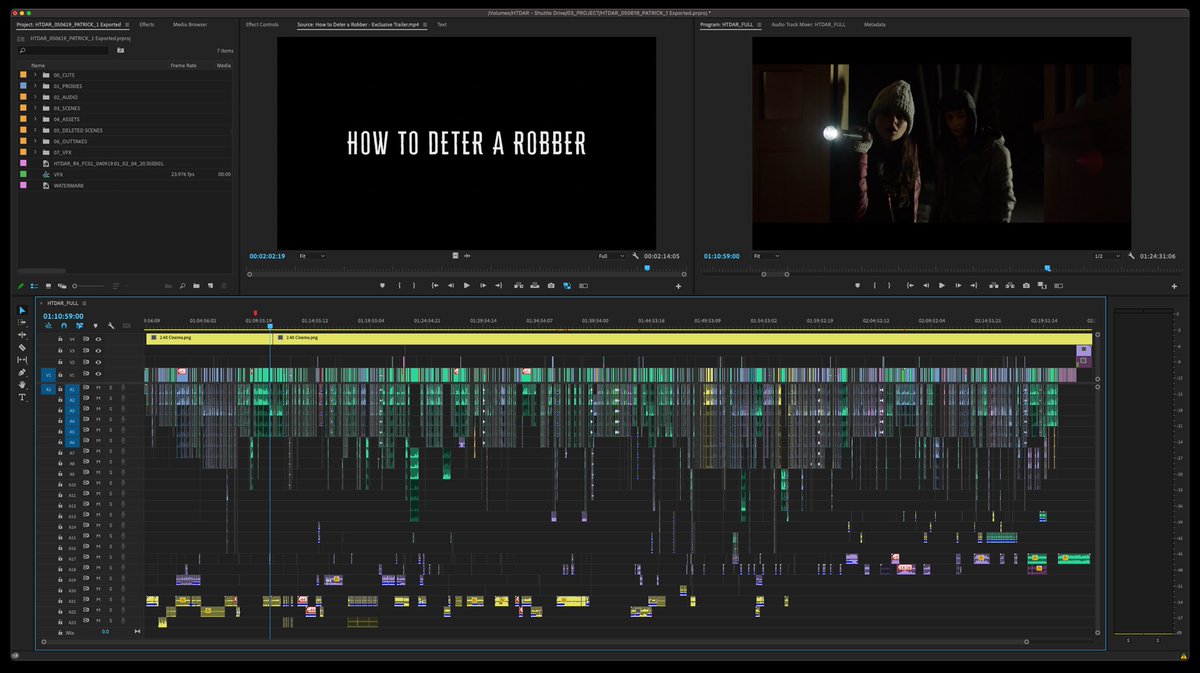
Task: Expand the 00_CUTS bin
Action: (x=35, y=75)
